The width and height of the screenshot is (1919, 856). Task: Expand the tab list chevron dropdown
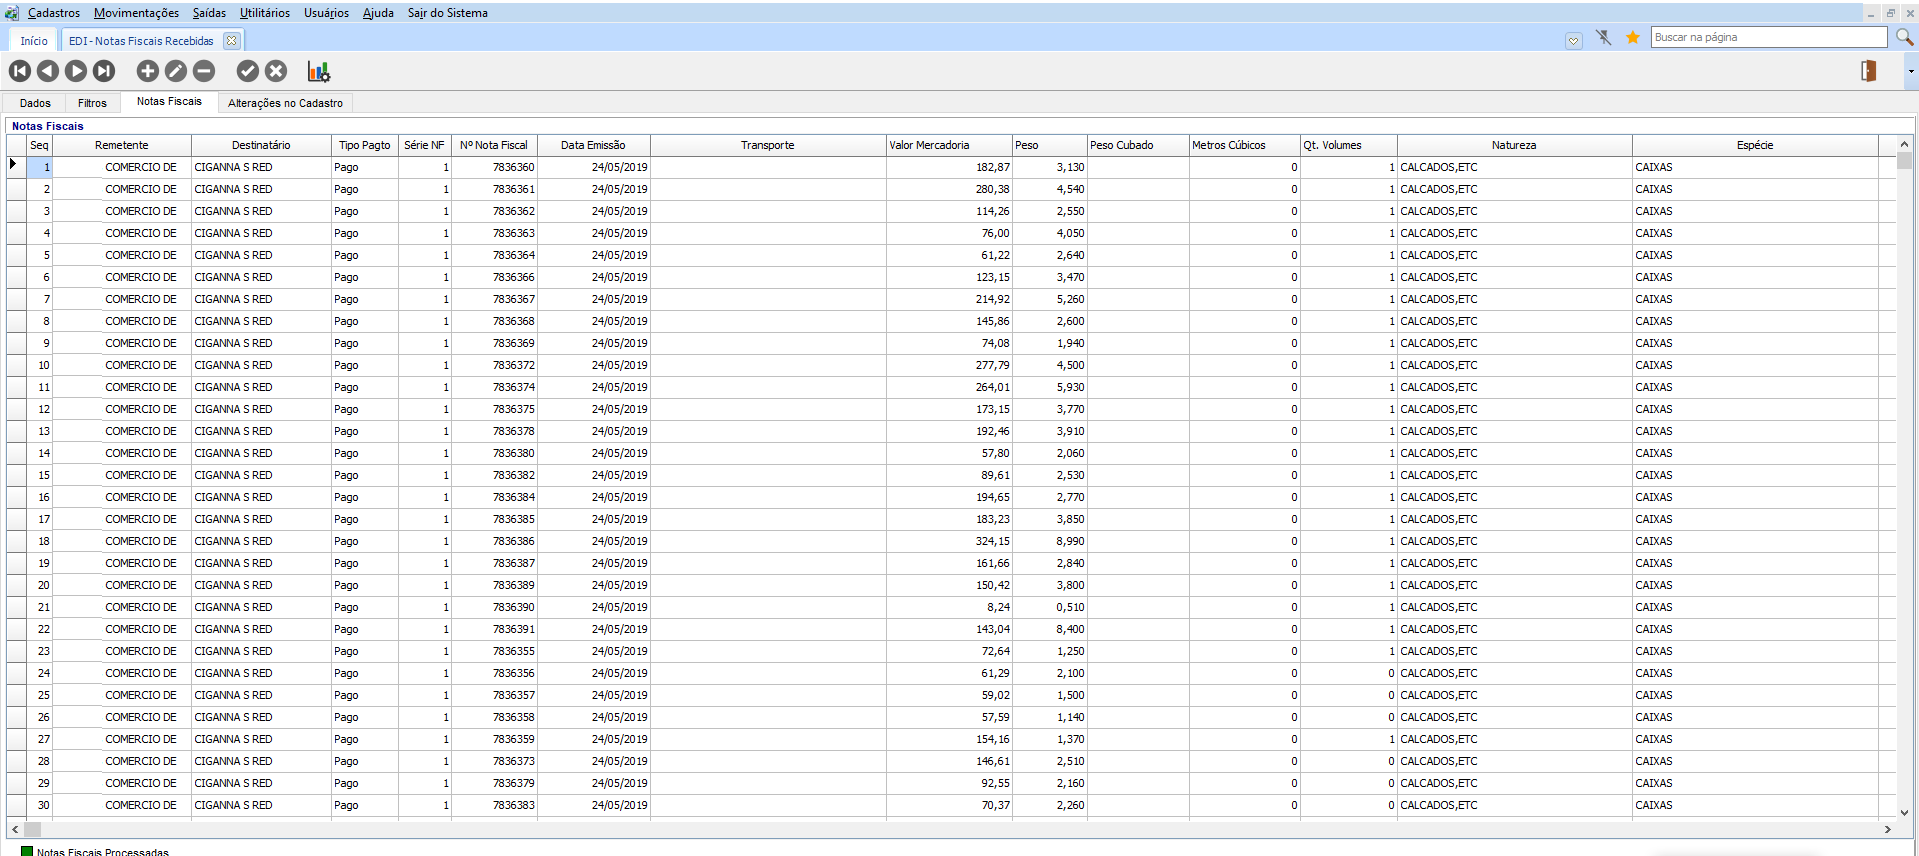click(1573, 41)
